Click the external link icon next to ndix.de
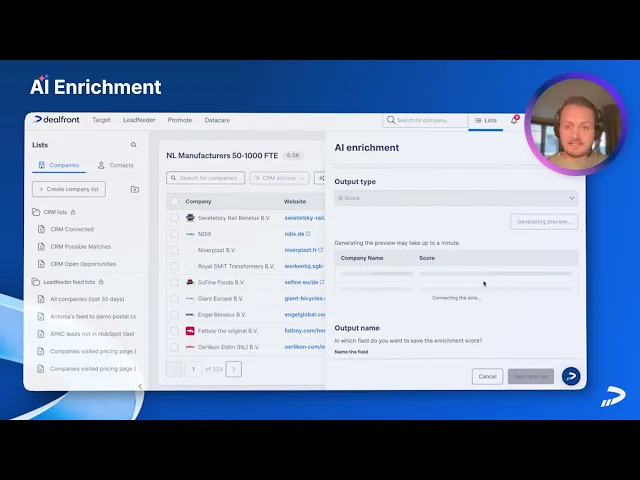 point(308,234)
